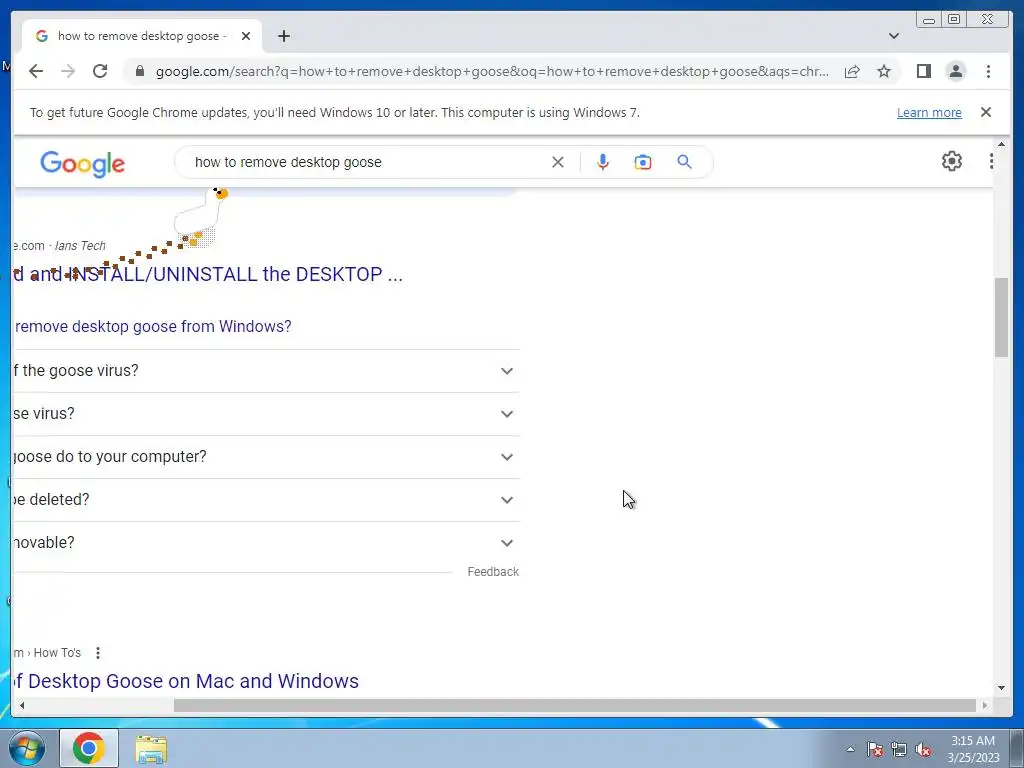The image size is (1024, 768).
Task: Expand the 'movable?' question
Action: [x=266, y=543]
